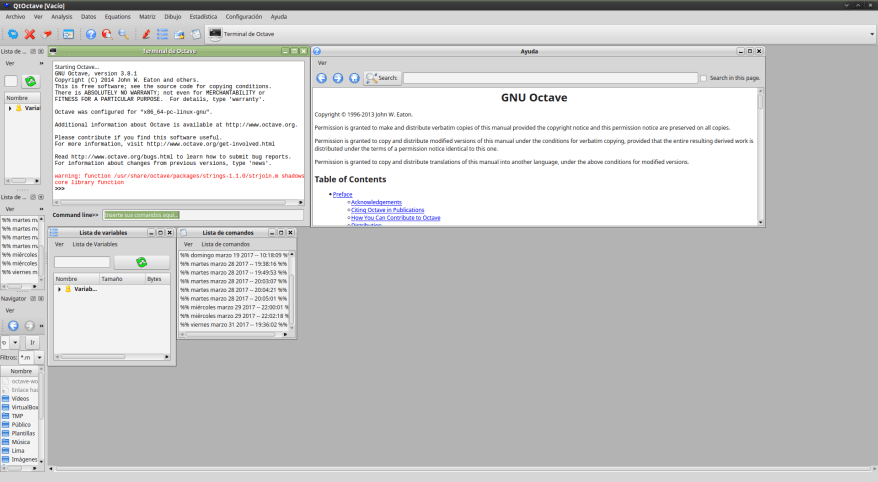878x482 pixels.
Task: Click the Command line input field
Action: tap(203, 215)
